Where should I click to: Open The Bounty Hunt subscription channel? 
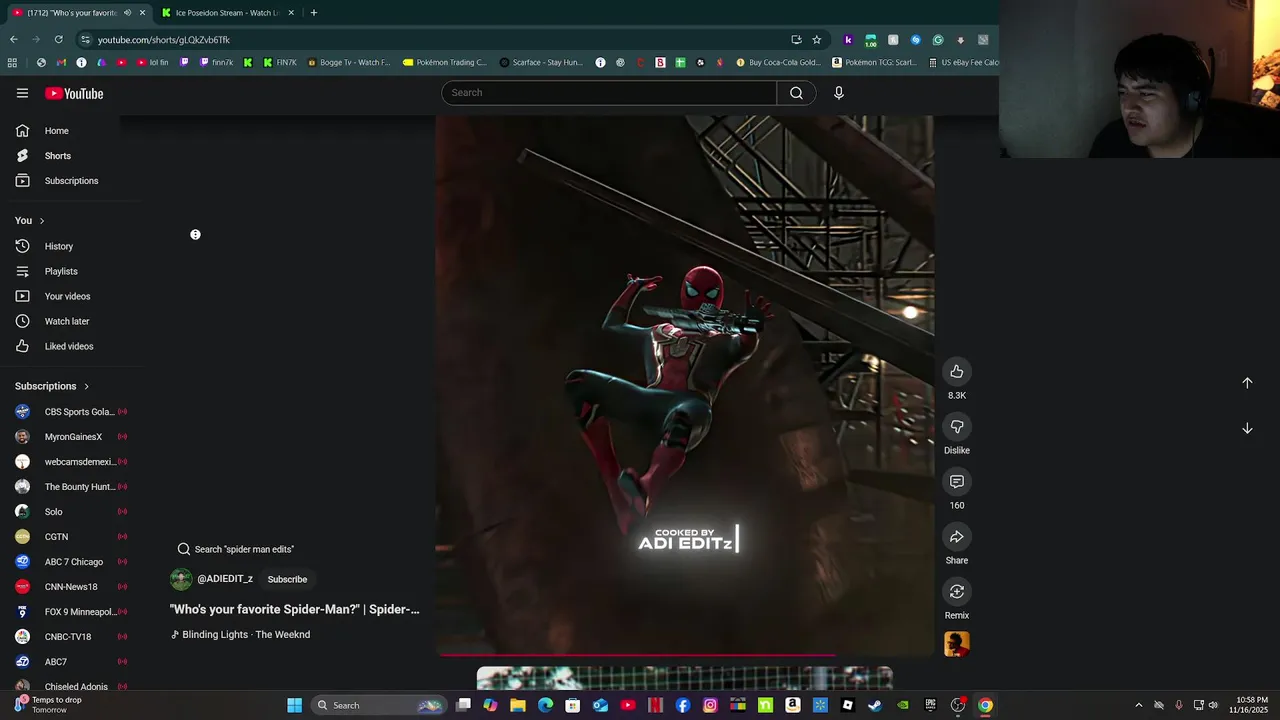click(70, 487)
